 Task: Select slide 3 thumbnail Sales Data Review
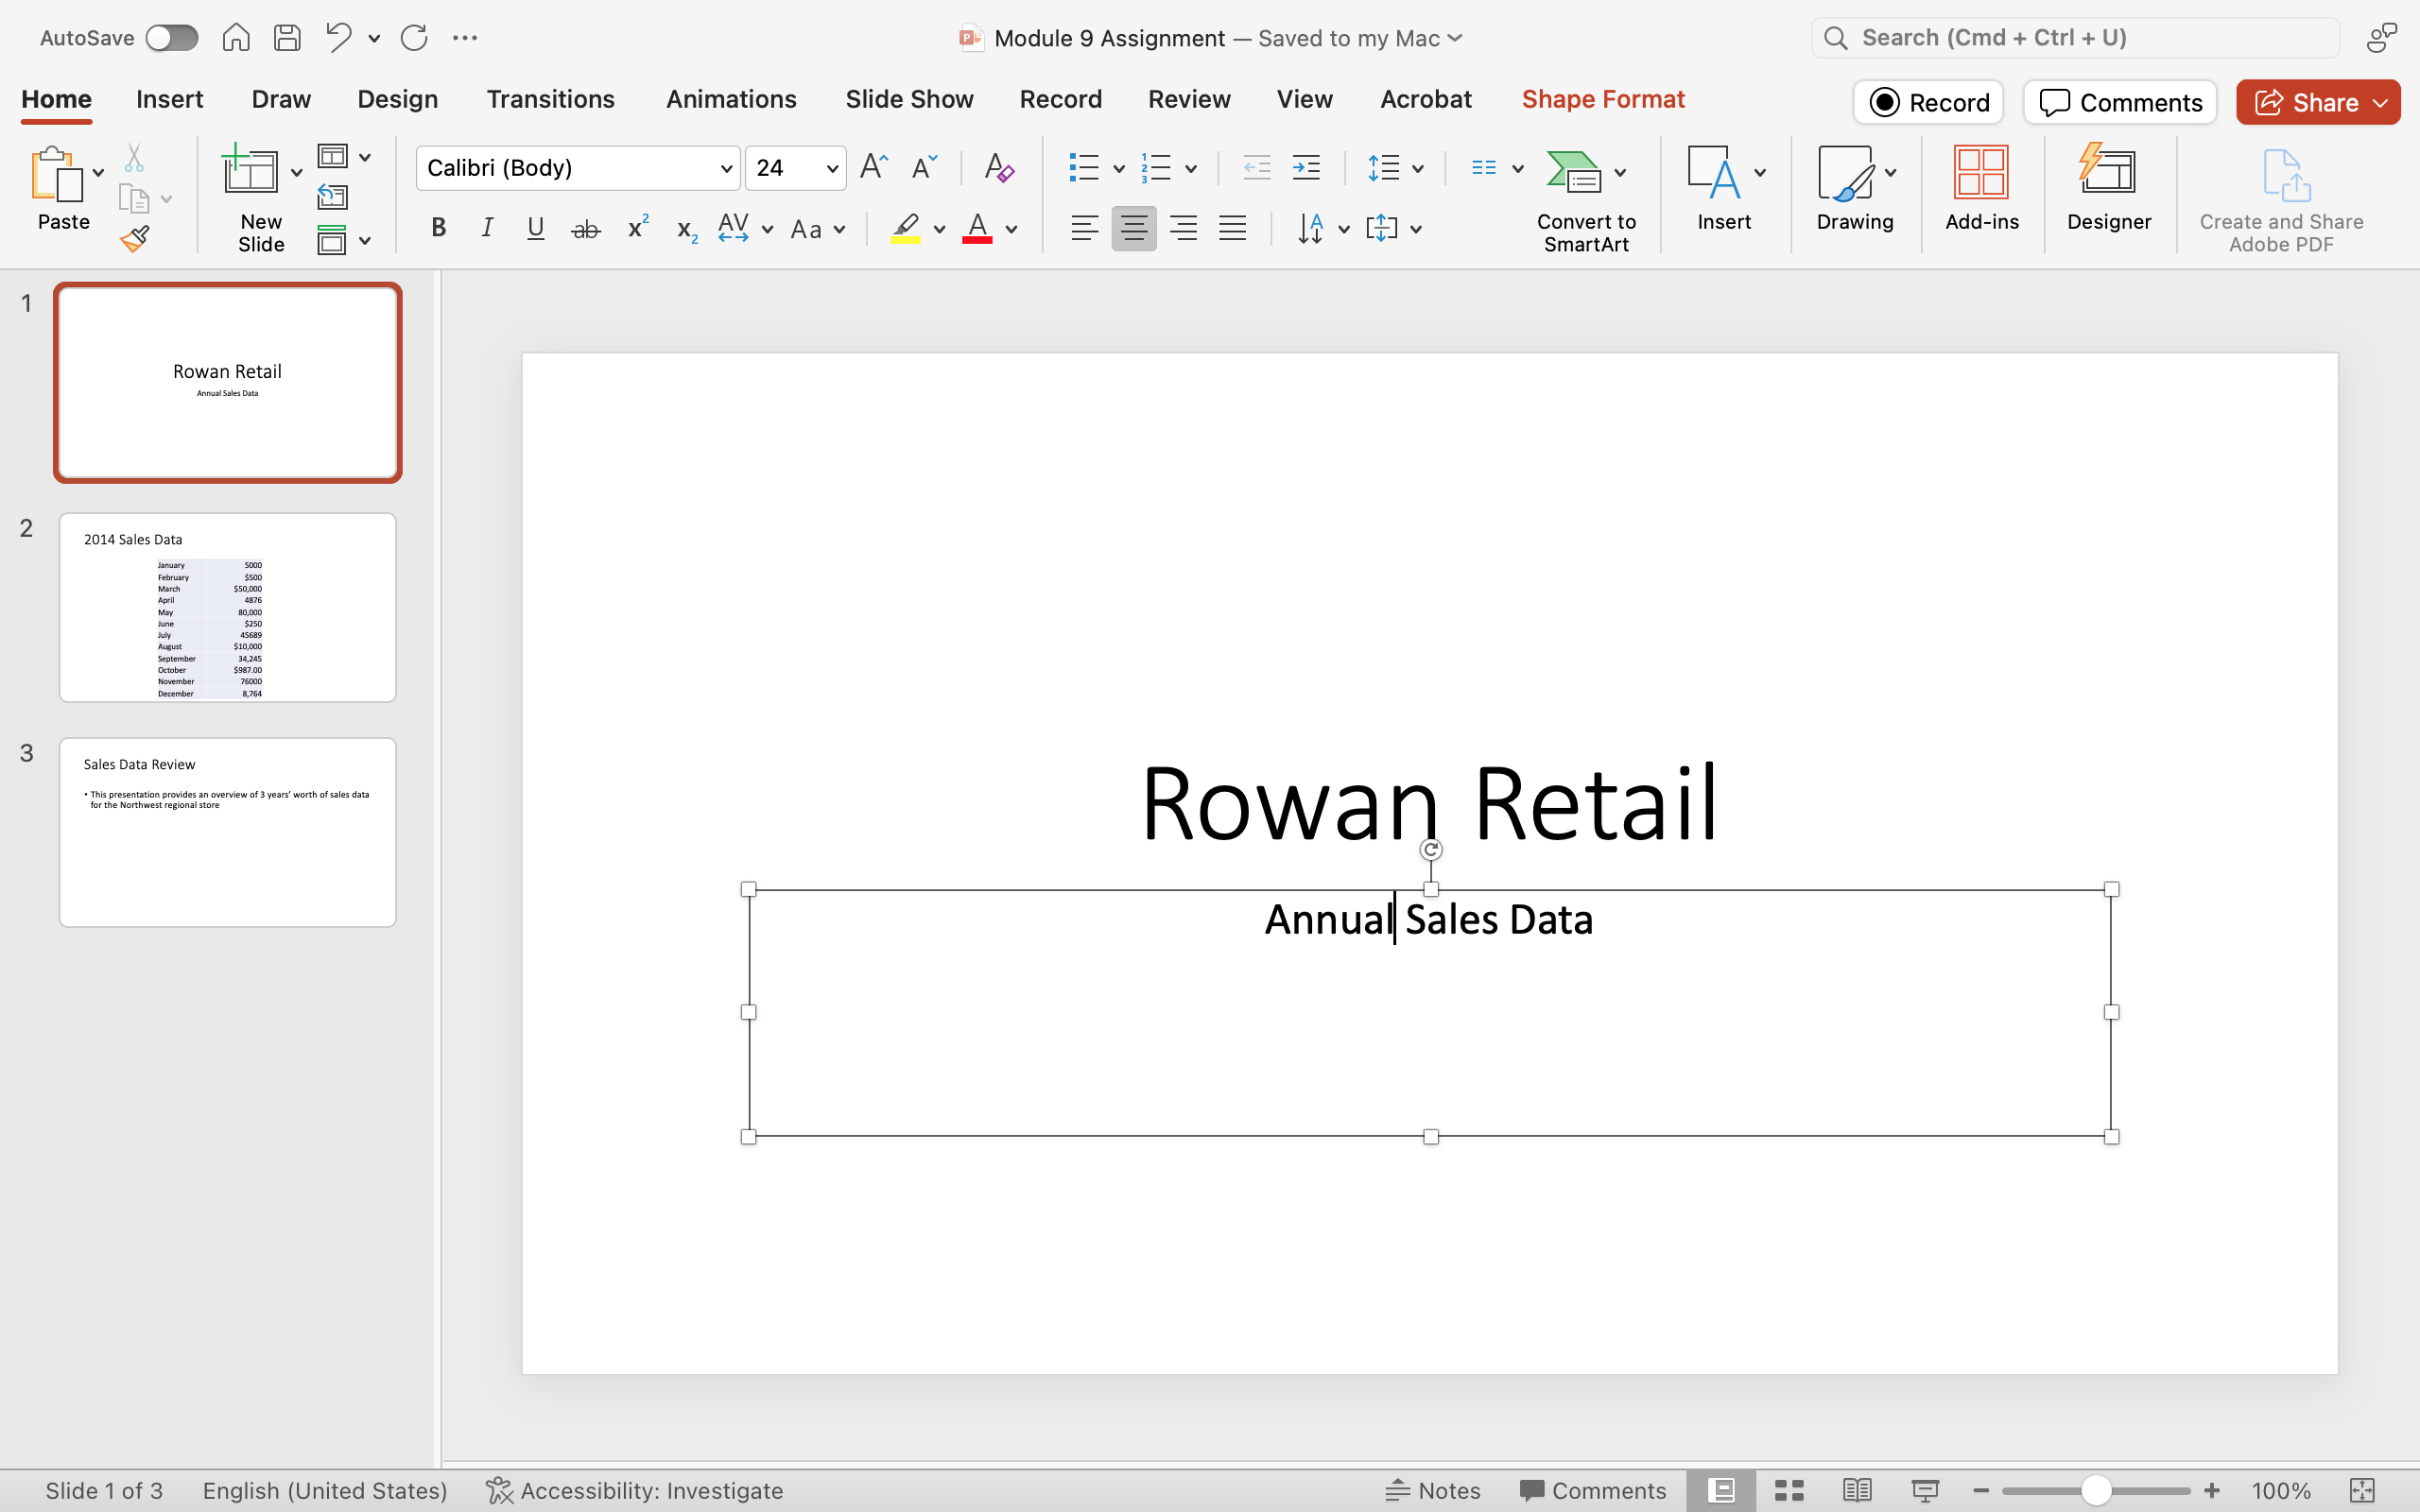pos(228,832)
